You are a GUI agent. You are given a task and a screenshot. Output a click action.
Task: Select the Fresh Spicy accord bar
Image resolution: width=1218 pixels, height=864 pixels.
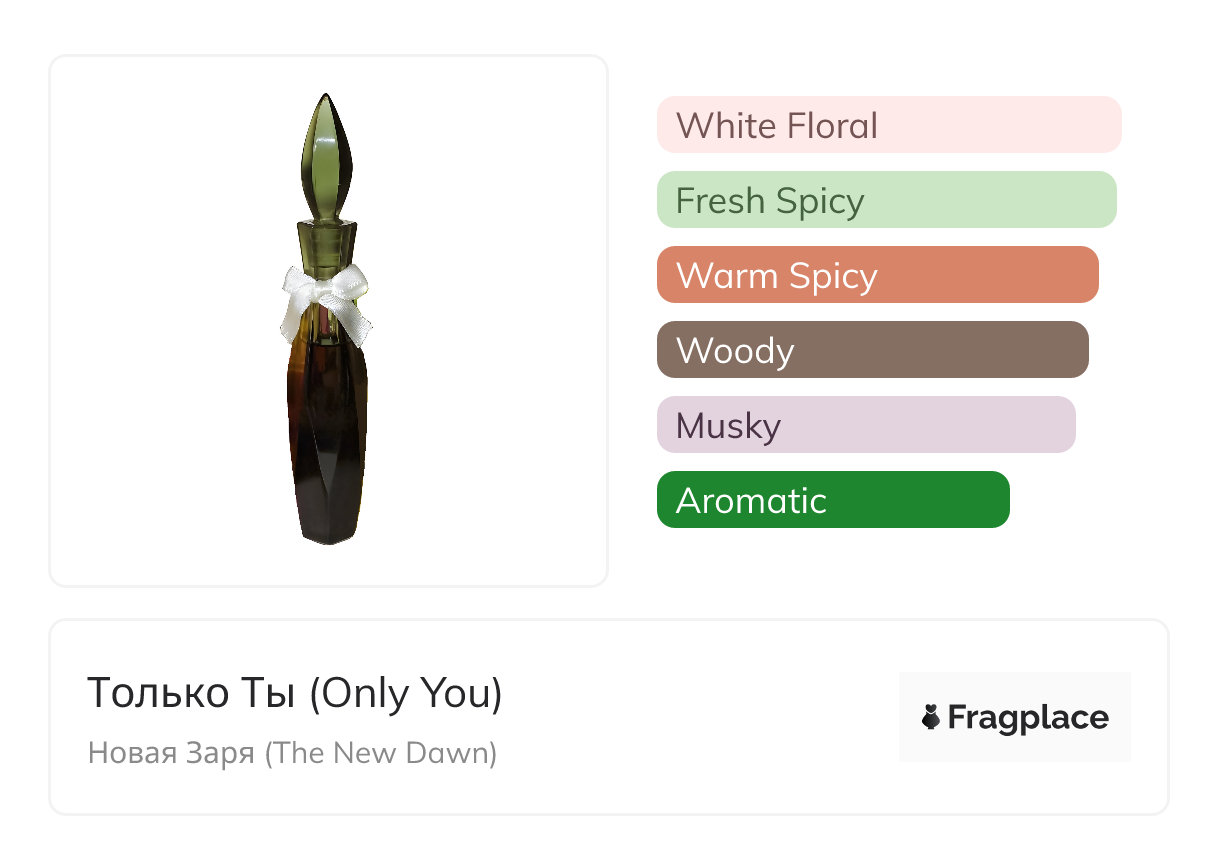click(886, 200)
